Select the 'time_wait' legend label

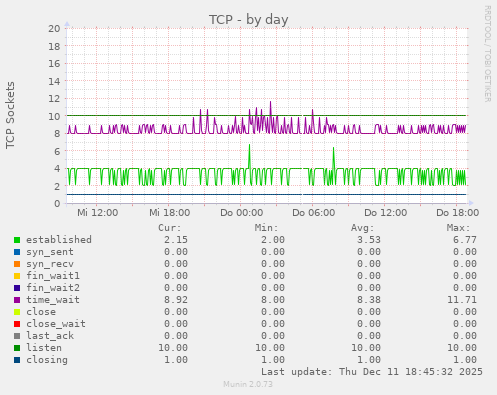tap(53, 300)
